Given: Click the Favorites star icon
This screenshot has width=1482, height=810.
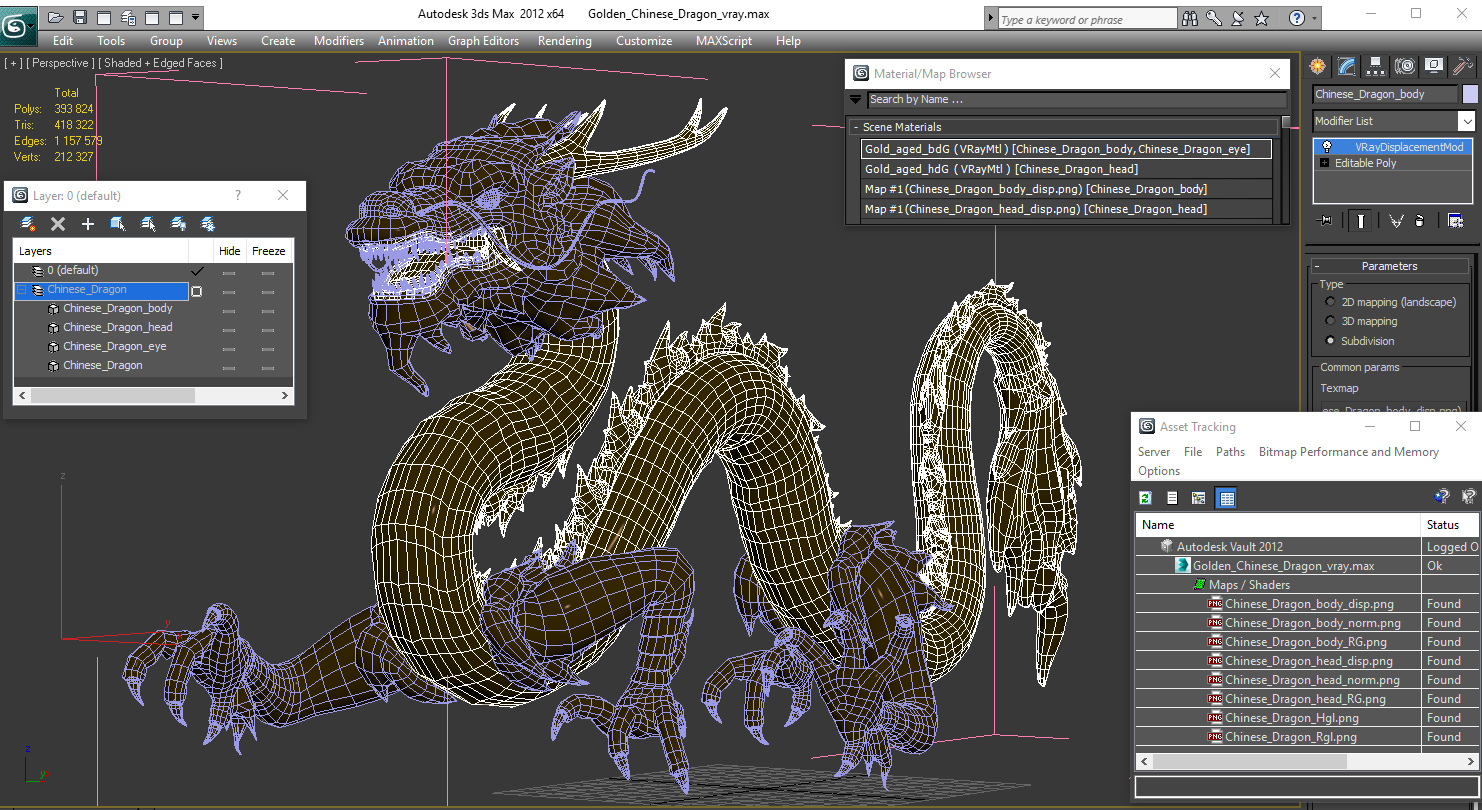Looking at the screenshot, I should (1262, 18).
